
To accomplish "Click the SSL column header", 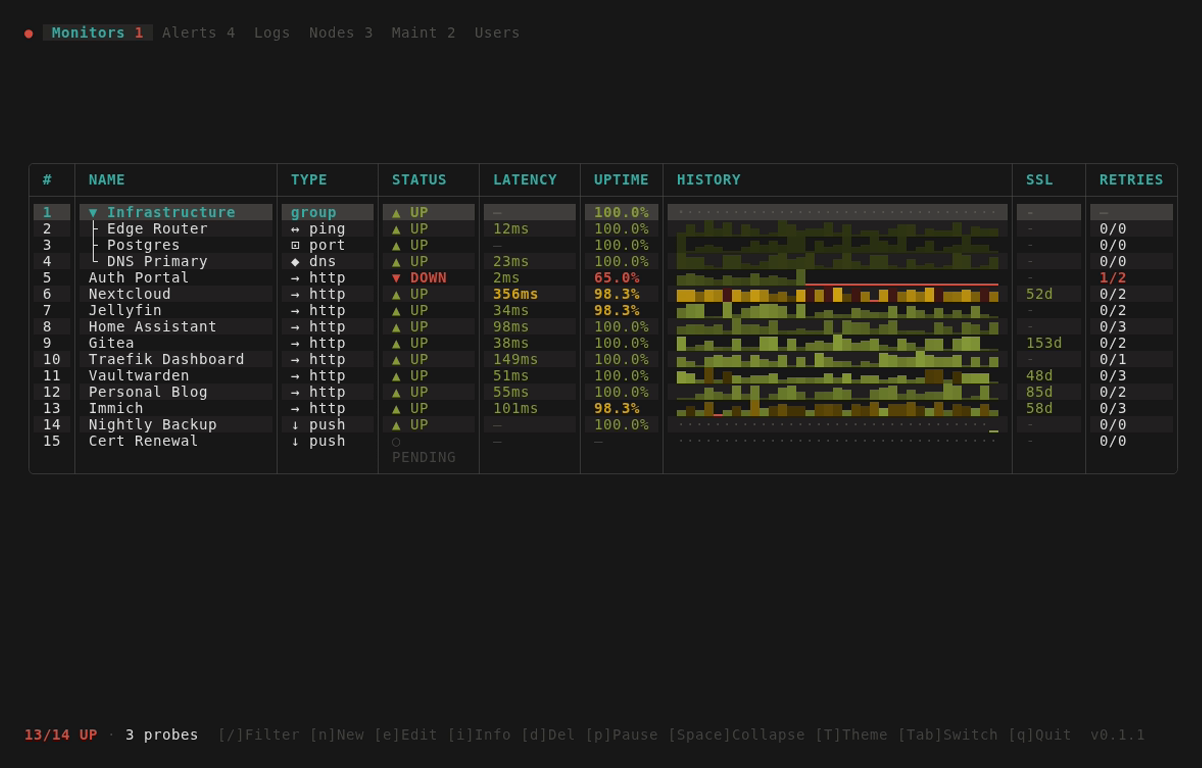I will (1039, 180).
